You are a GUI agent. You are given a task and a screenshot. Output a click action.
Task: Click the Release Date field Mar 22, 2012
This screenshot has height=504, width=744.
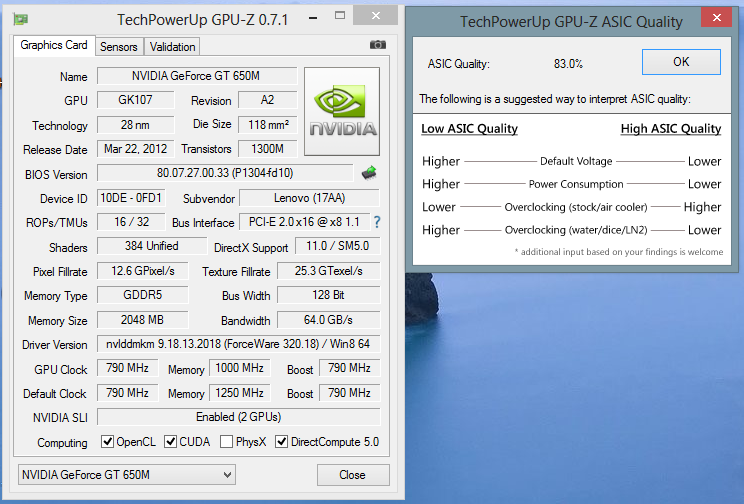click(x=136, y=149)
